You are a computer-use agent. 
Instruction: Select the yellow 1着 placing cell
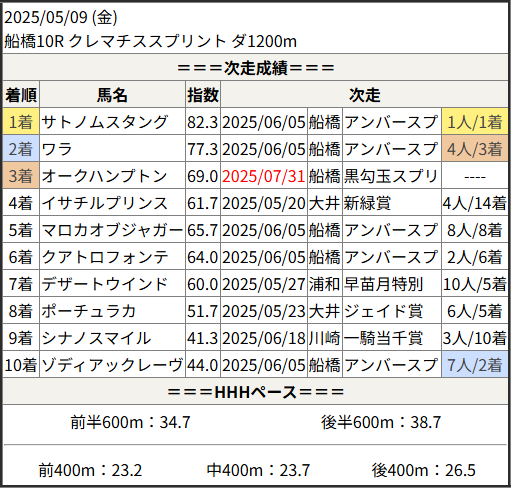coord(21,122)
